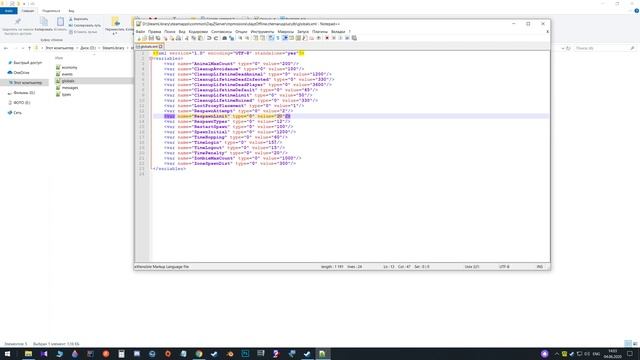Click the Copy toolbar icon in Notepad++
Image resolution: width=640 pixels, height=360 pixels.
point(193,38)
